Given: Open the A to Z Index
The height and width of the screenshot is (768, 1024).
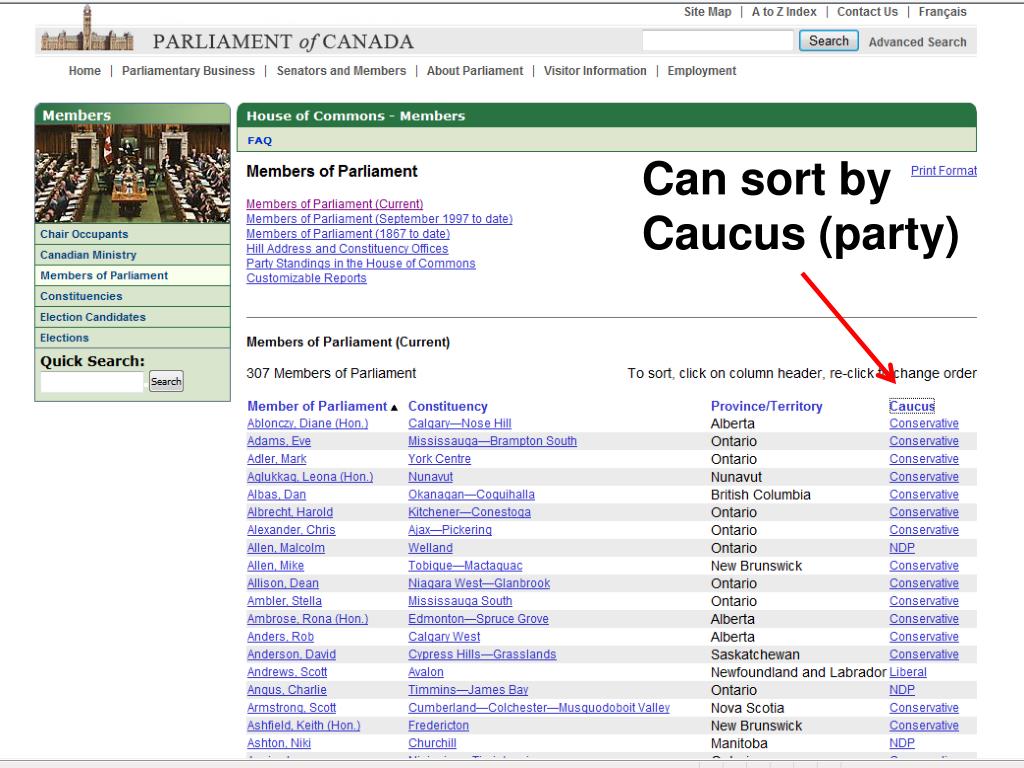Looking at the screenshot, I should pos(784,12).
